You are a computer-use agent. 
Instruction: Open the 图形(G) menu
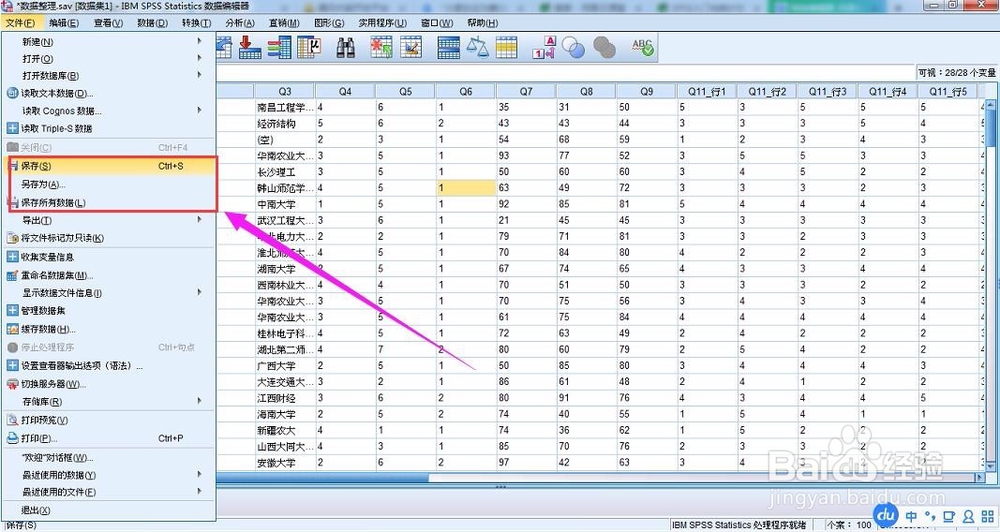point(329,23)
